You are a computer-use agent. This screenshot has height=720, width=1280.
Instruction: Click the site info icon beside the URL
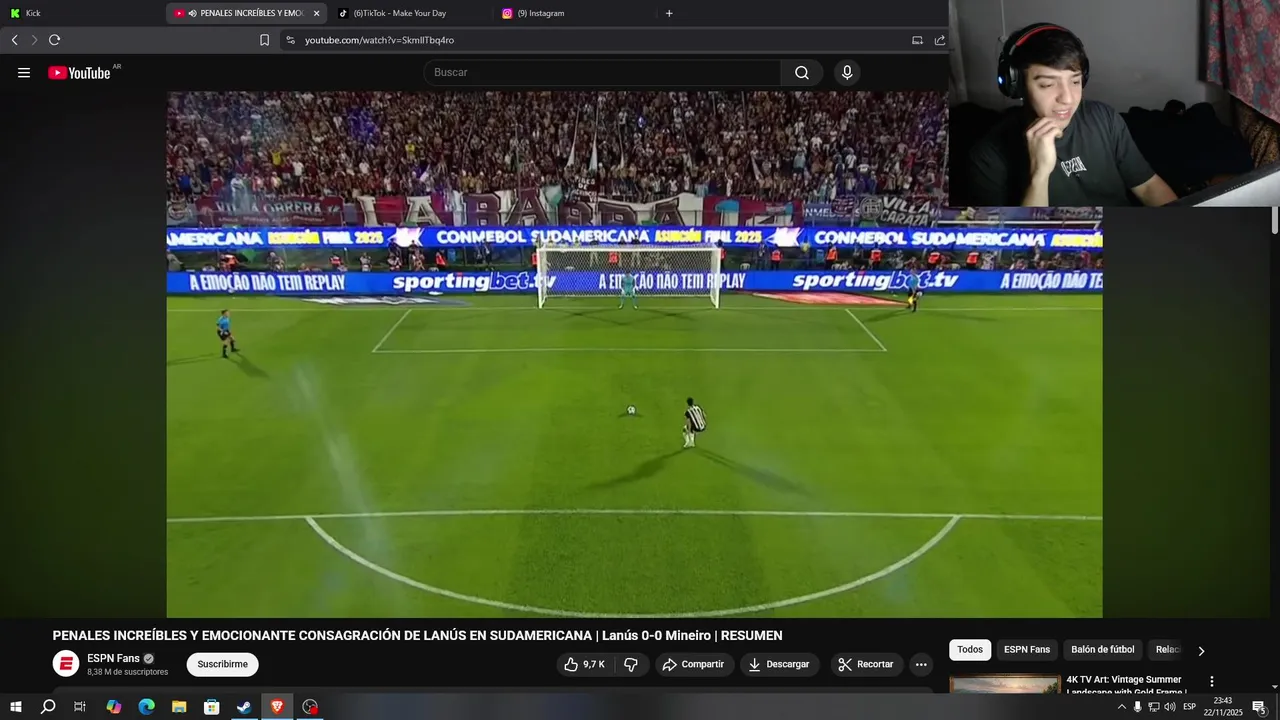point(290,40)
